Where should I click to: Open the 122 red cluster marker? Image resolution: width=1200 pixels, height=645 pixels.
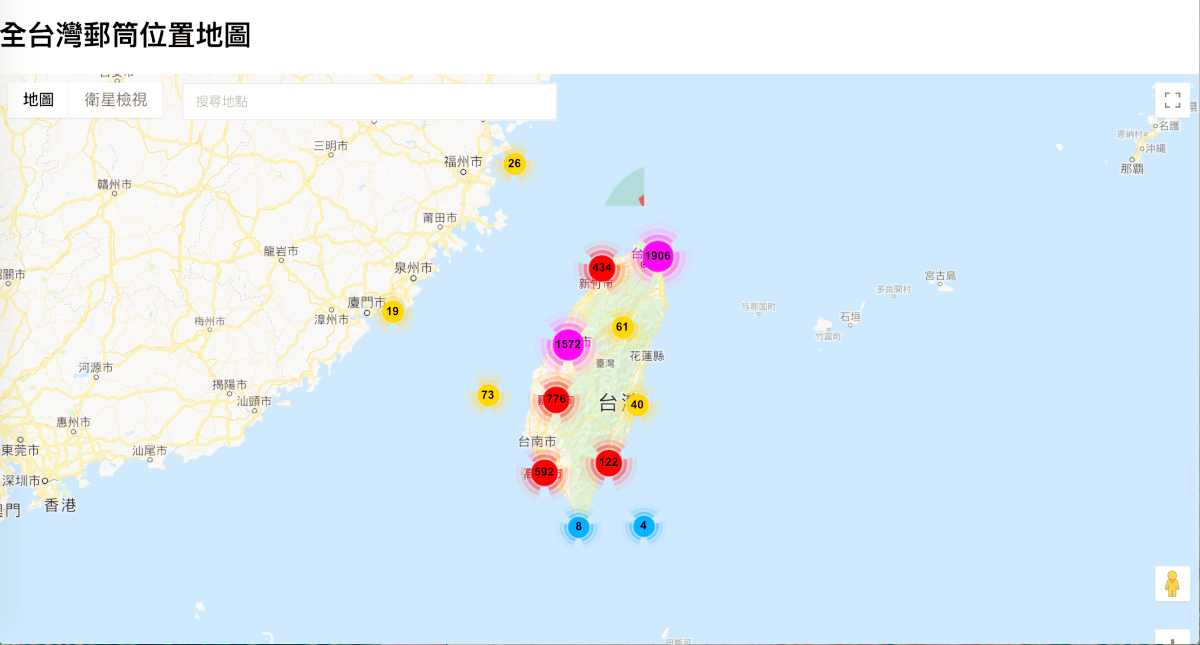609,462
